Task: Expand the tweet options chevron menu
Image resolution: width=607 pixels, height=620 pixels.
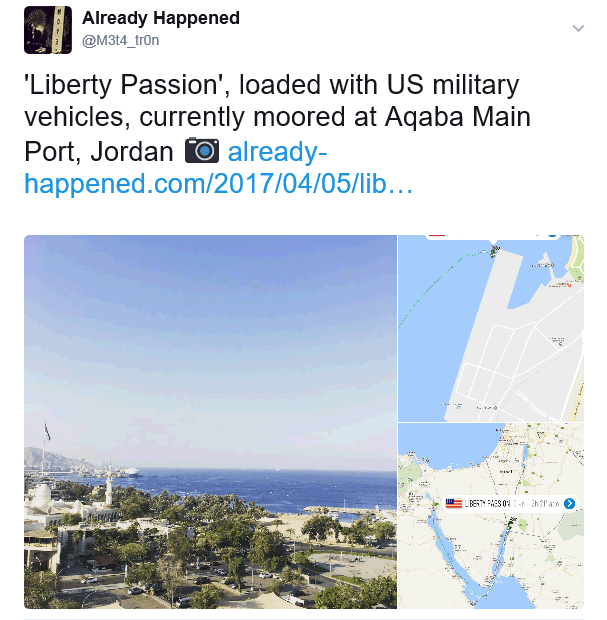Action: (578, 28)
